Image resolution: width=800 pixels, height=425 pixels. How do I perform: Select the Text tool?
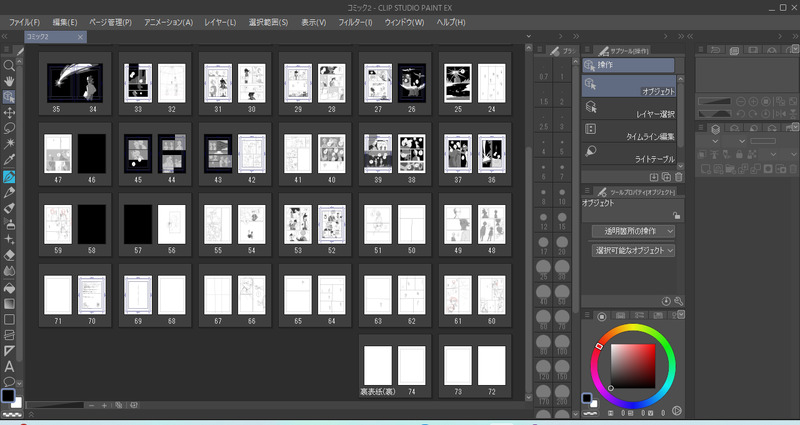pyautogui.click(x=9, y=367)
